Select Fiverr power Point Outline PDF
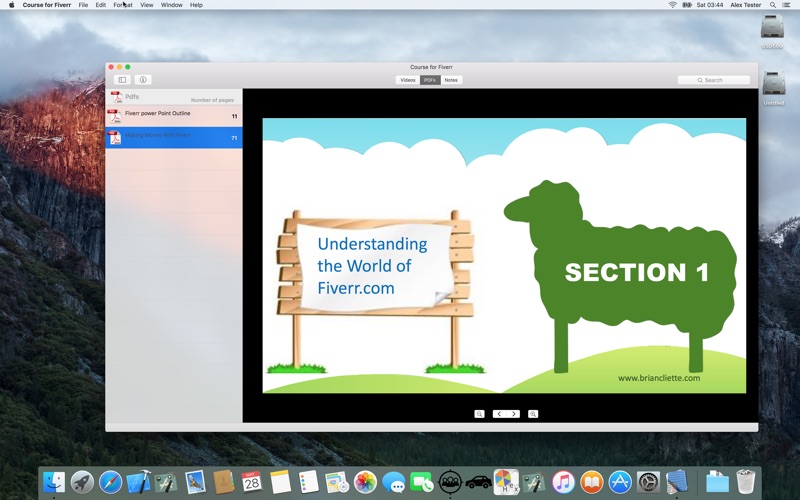This screenshot has width=800, height=500. [173, 116]
